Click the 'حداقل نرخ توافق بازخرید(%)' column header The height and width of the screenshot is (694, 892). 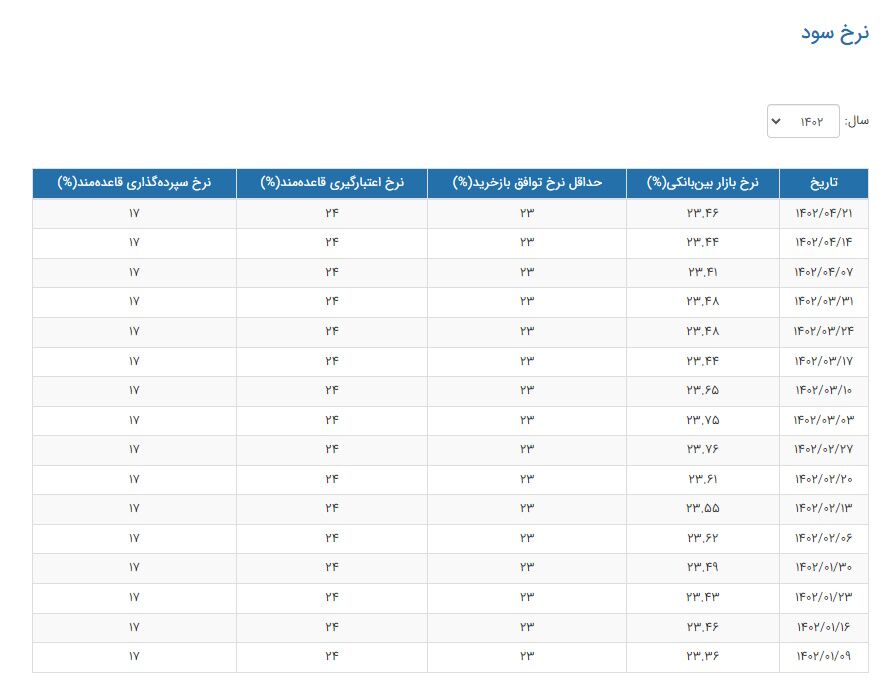point(527,183)
